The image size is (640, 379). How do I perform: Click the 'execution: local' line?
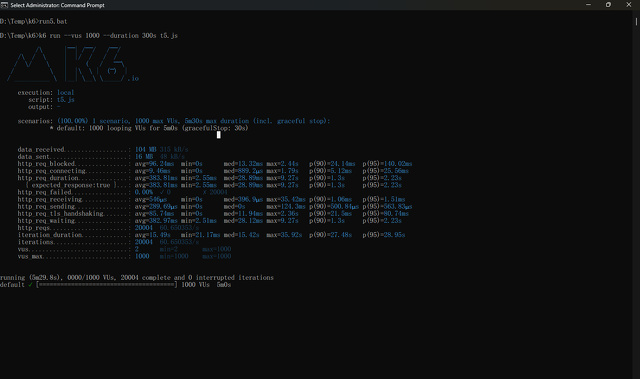click(46, 93)
